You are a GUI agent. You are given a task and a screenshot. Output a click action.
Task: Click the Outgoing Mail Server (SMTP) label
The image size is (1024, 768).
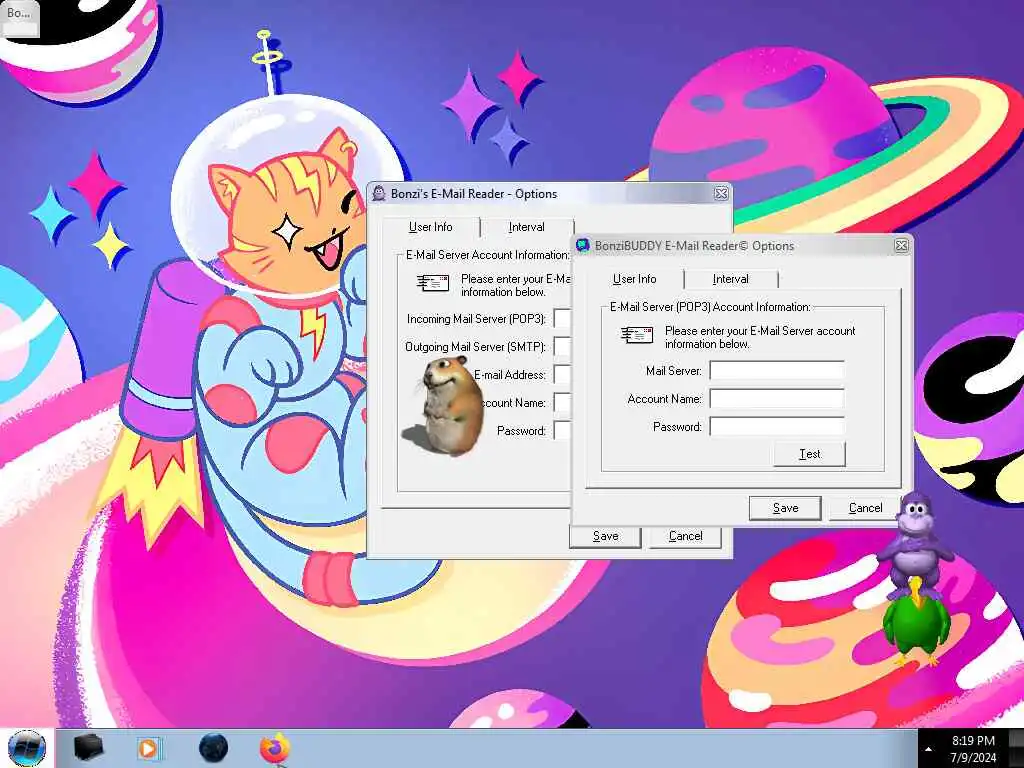pos(475,347)
